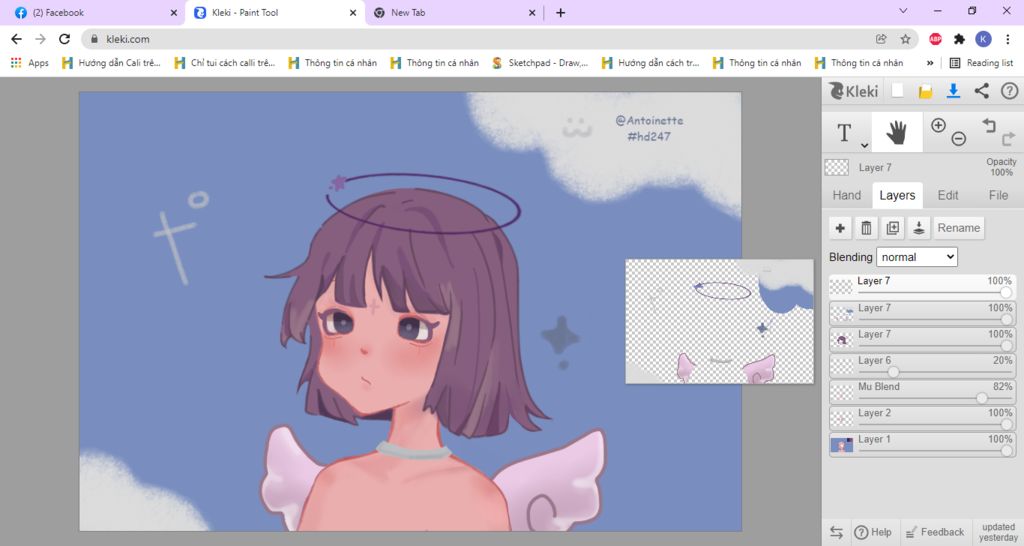Open an image with the folder icon
The height and width of the screenshot is (546, 1024).
coord(925,91)
